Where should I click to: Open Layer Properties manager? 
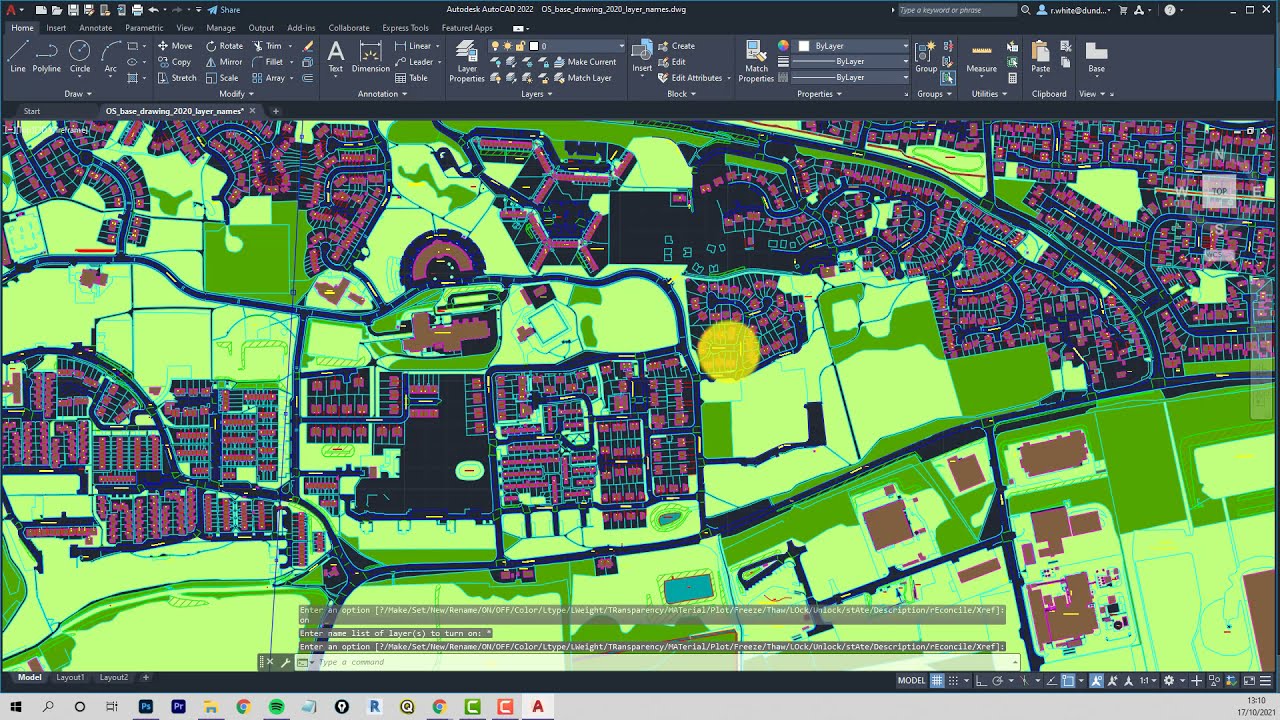click(x=466, y=61)
